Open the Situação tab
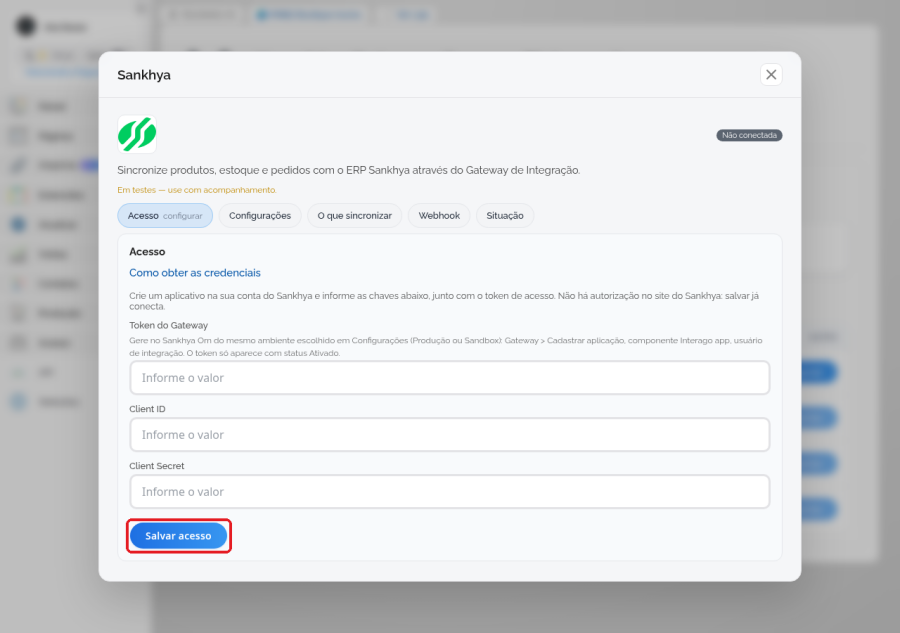900x633 pixels. pyautogui.click(x=505, y=216)
